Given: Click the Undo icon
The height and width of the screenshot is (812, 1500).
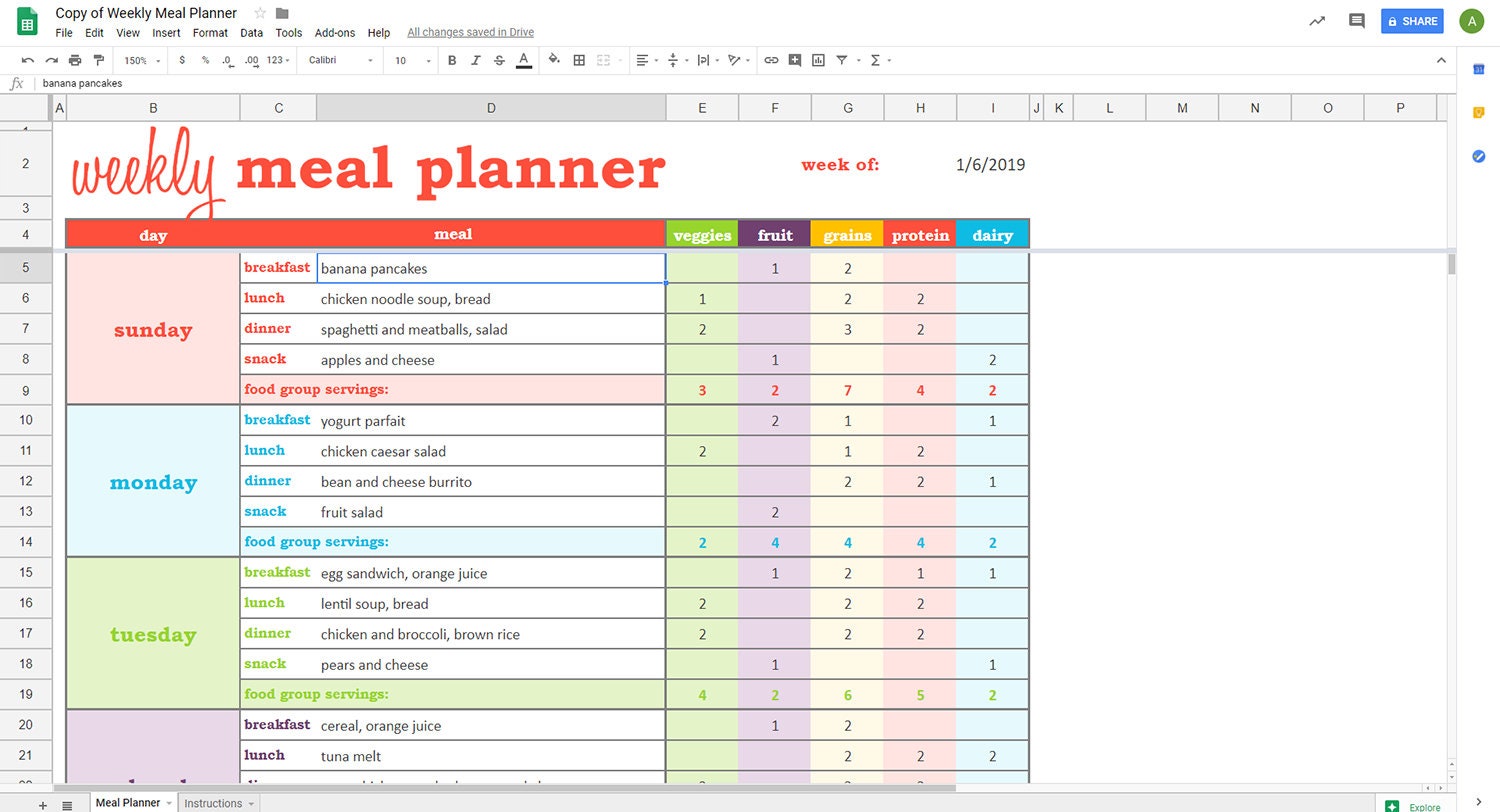Looking at the screenshot, I should coord(28,60).
